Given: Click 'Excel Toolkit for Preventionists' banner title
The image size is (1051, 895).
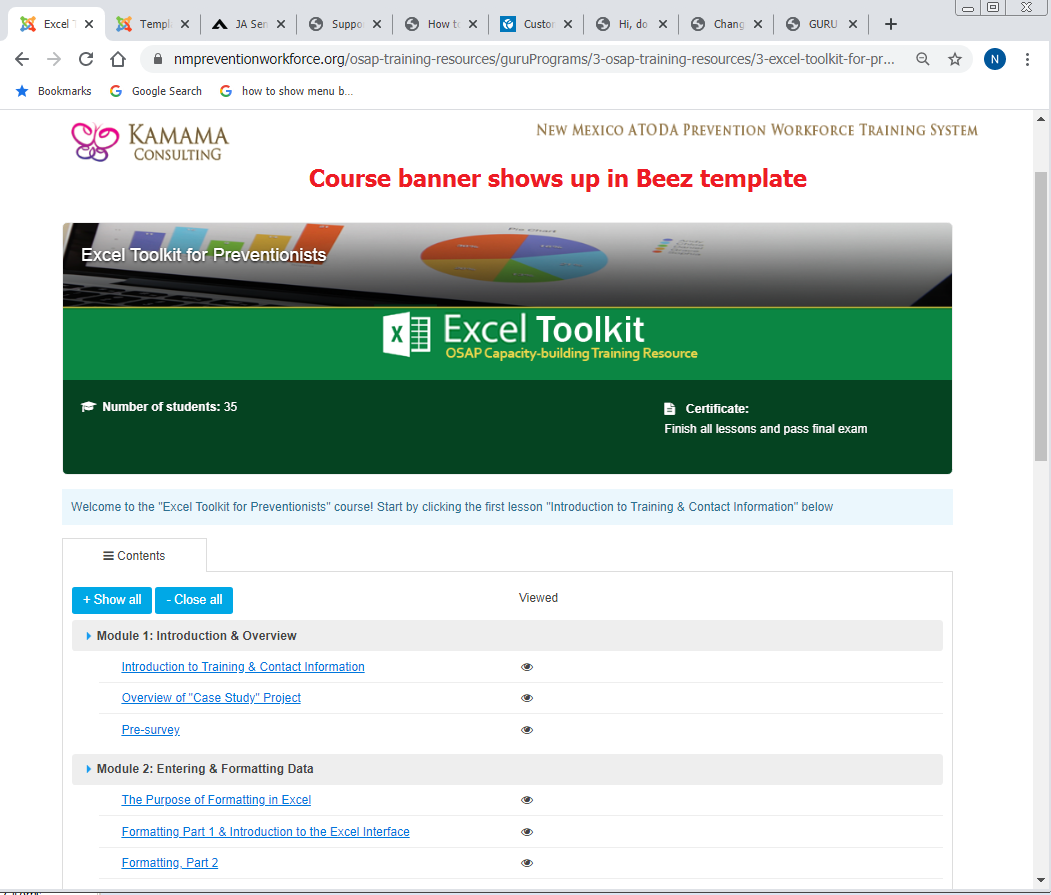Looking at the screenshot, I should (204, 255).
